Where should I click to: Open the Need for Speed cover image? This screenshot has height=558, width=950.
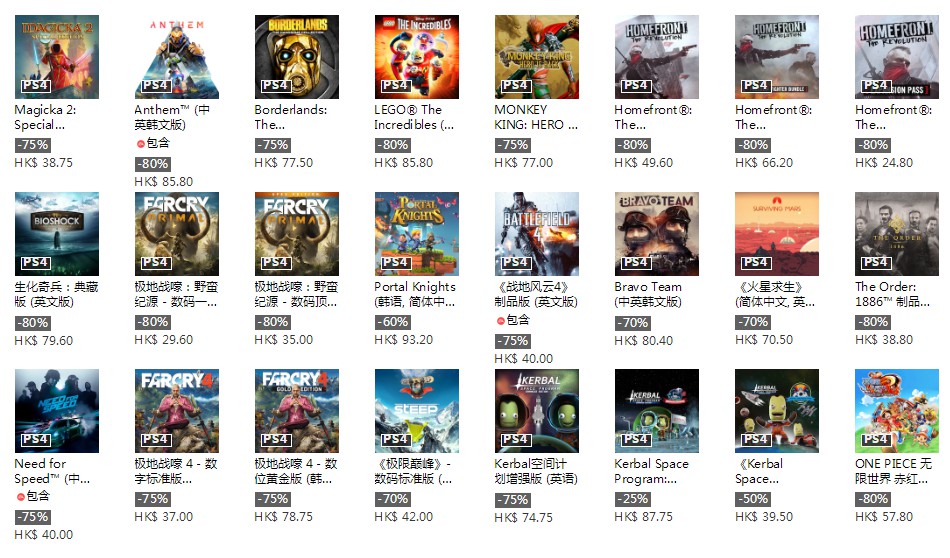(x=56, y=411)
